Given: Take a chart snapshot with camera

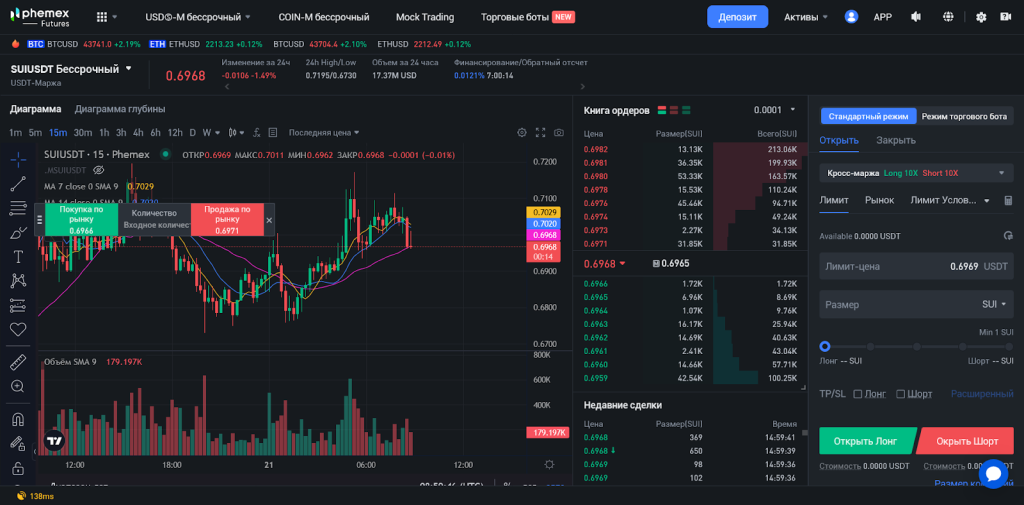Looking at the screenshot, I should (559, 133).
